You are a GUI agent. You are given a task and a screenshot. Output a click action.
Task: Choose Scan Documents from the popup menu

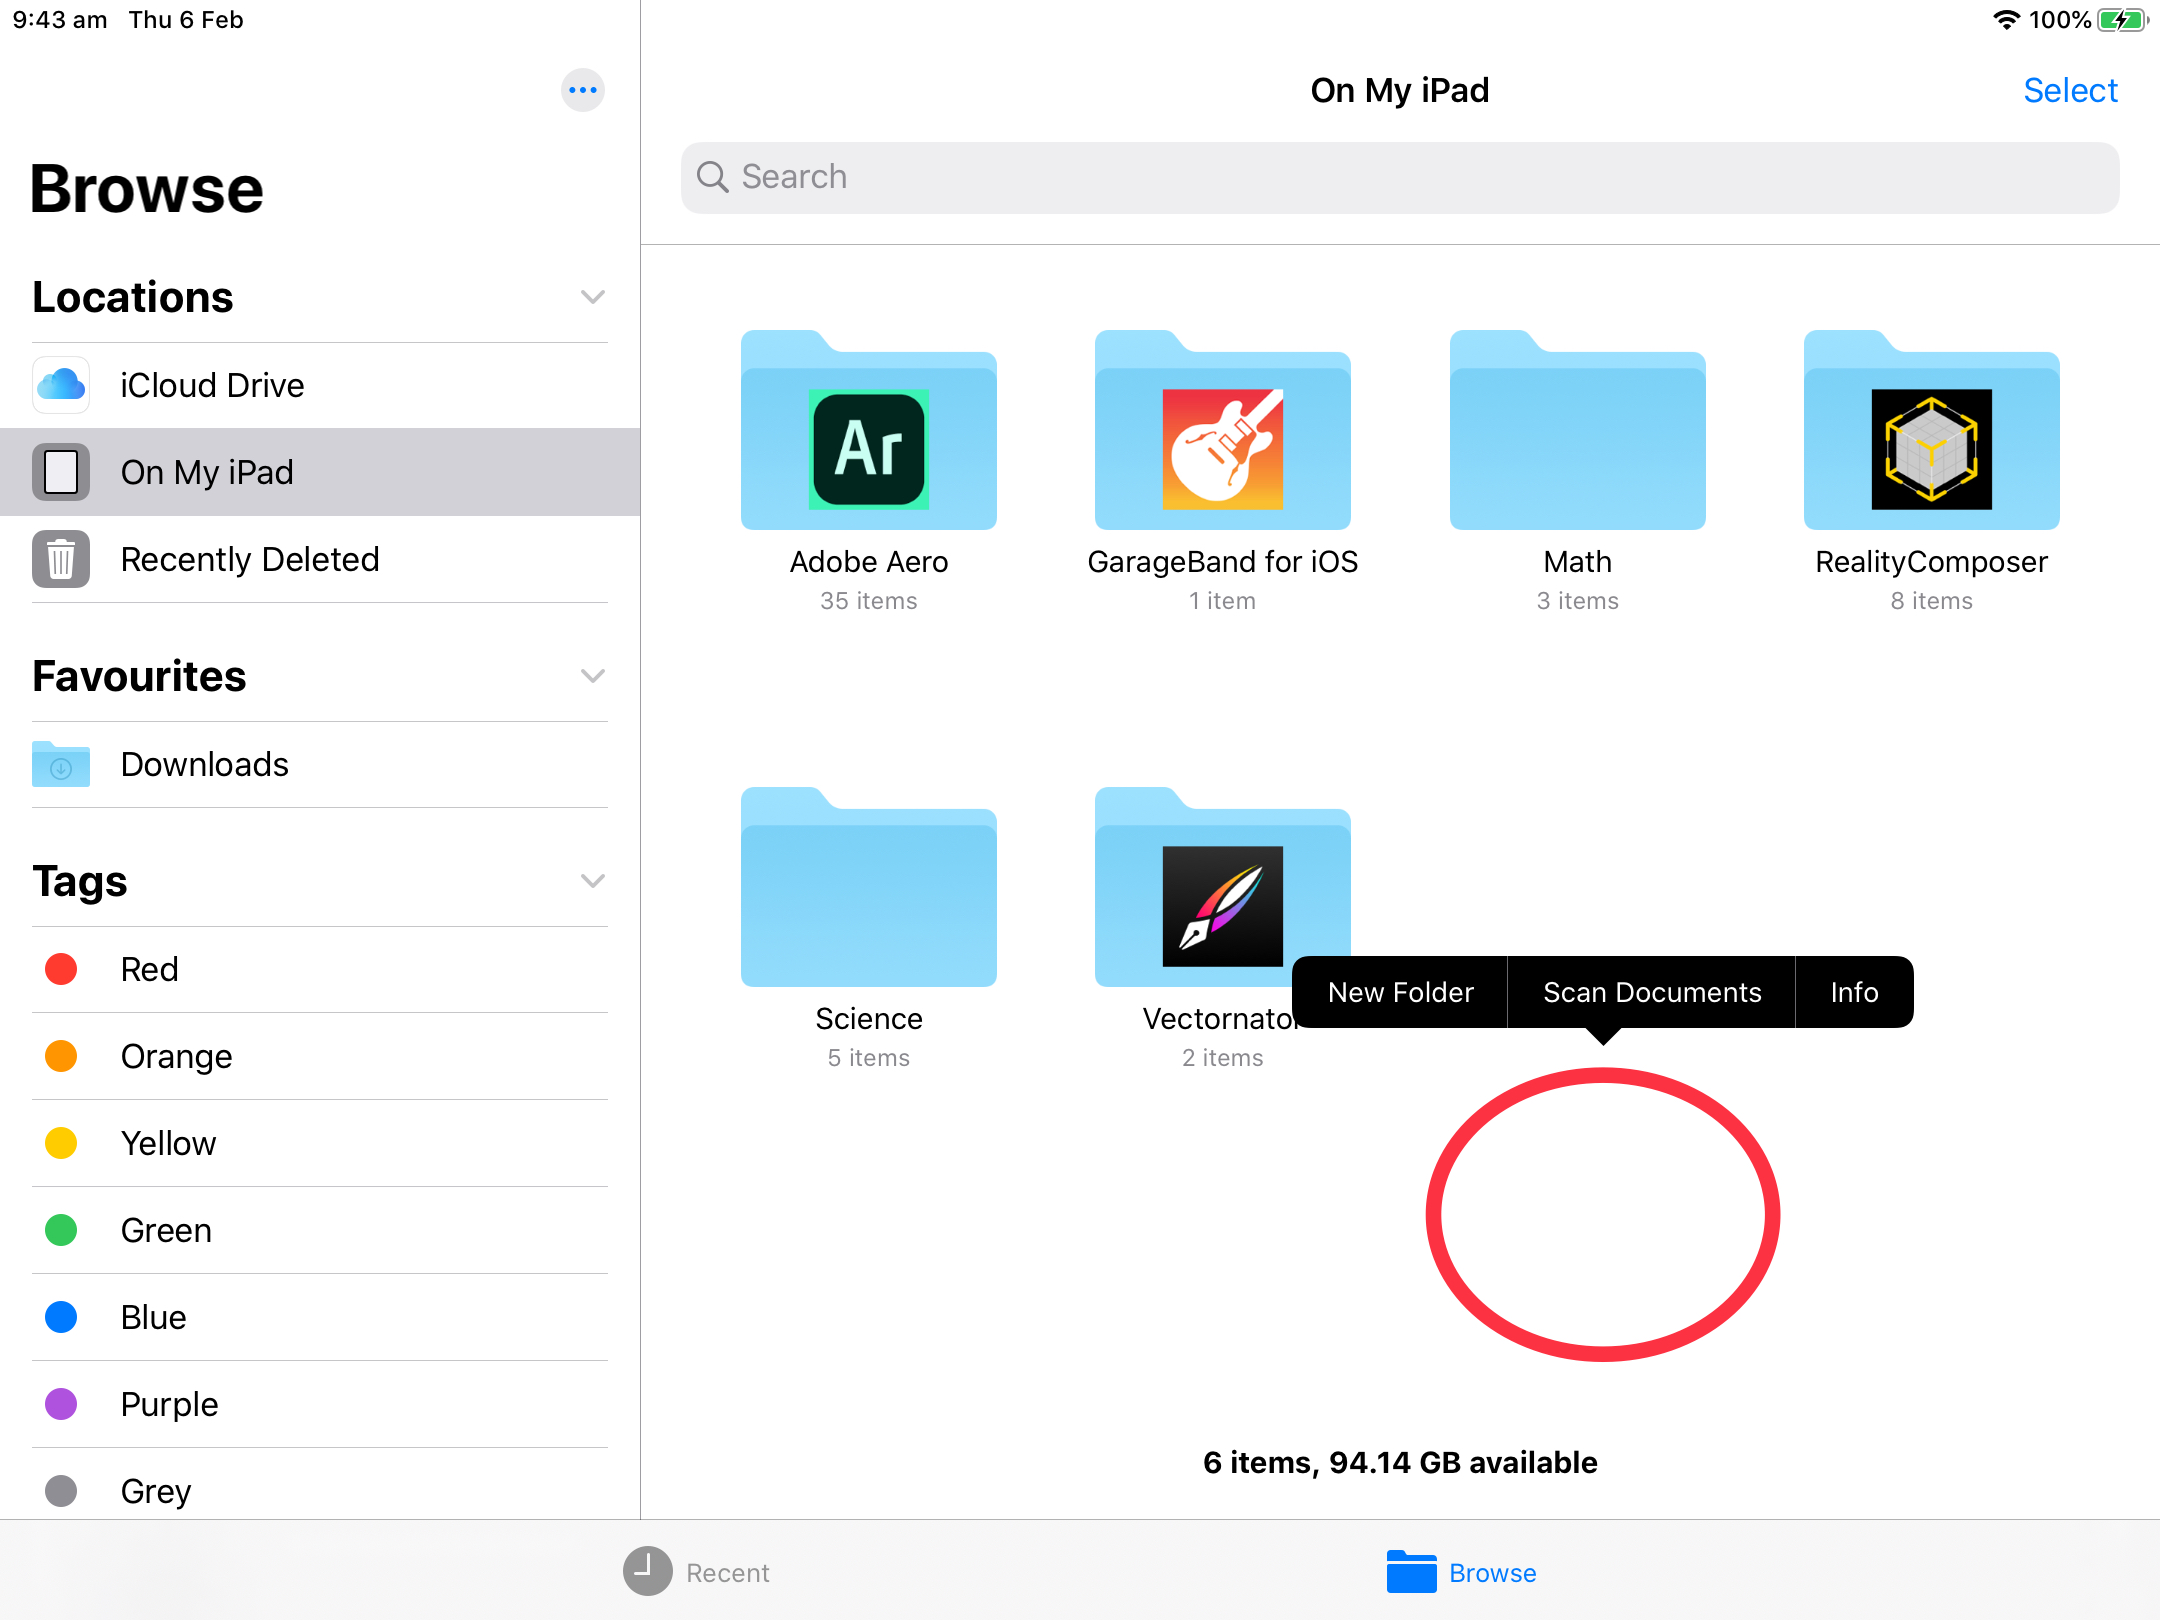[1652, 992]
